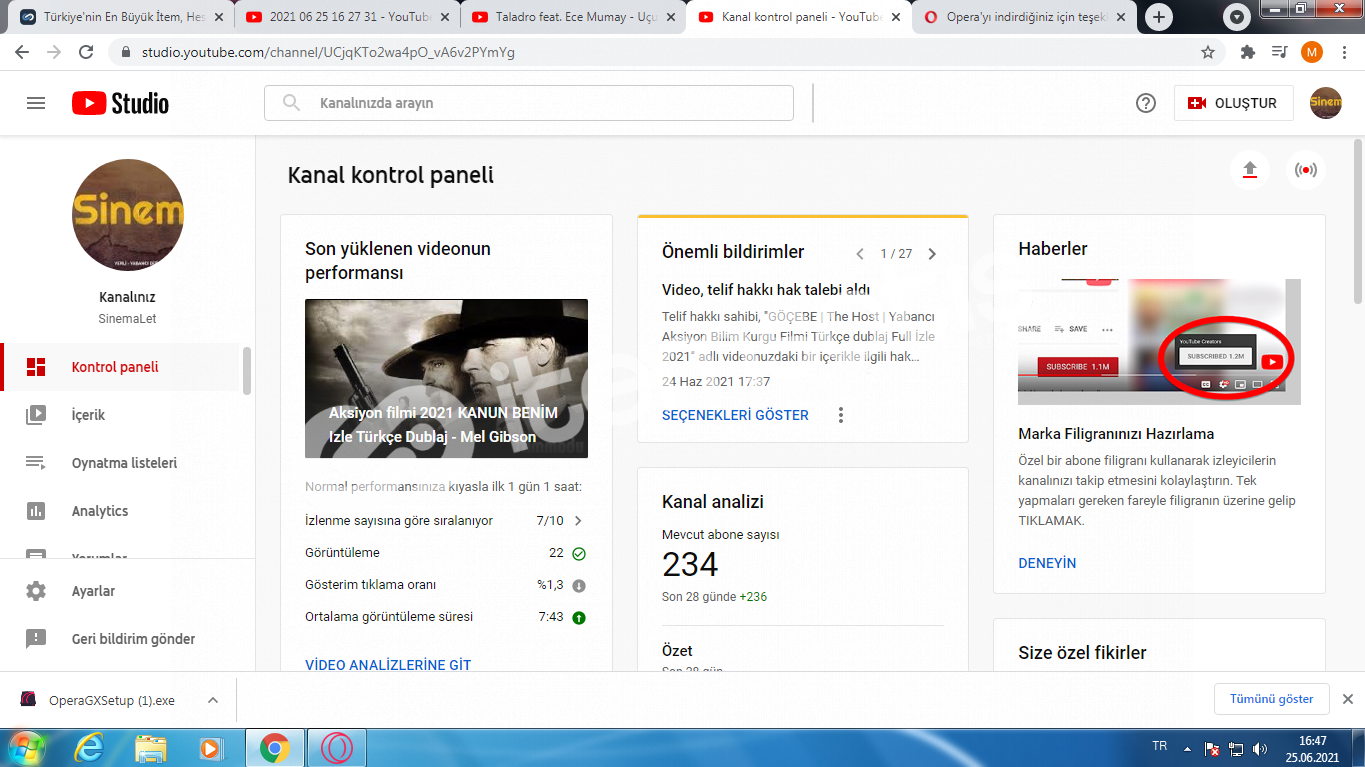Screen dimensions: 1365x767
Task: Open Kontrol paneli in sidebar
Action: pos(121,367)
